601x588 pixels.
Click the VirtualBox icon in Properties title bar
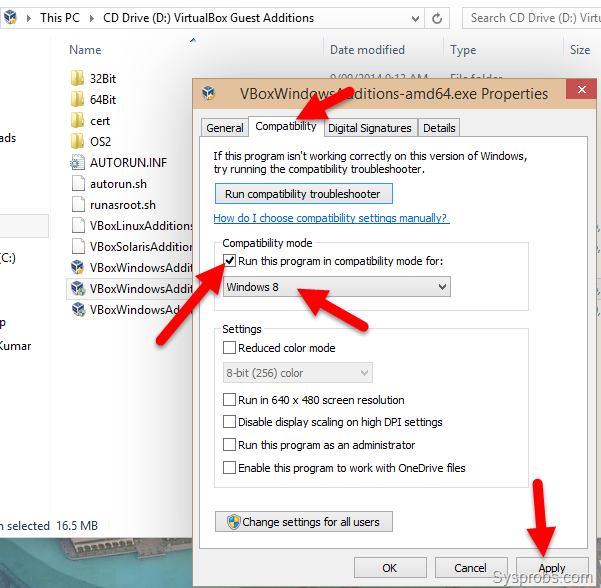[209, 93]
